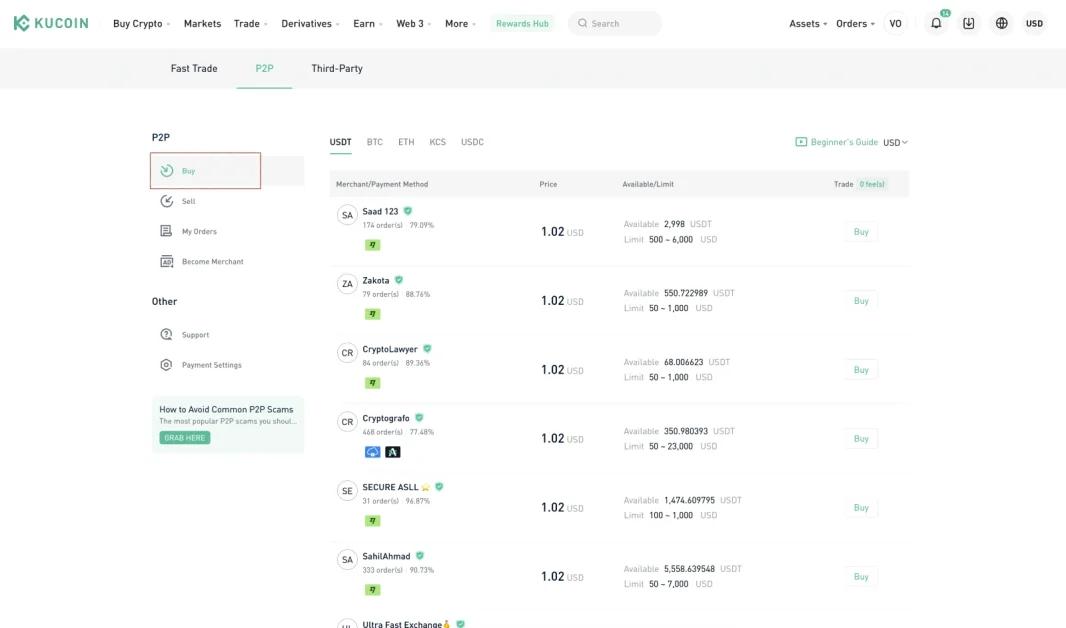This screenshot has width=1066, height=628.
Task: Click the Sell sidebar icon
Action: (x=167, y=201)
